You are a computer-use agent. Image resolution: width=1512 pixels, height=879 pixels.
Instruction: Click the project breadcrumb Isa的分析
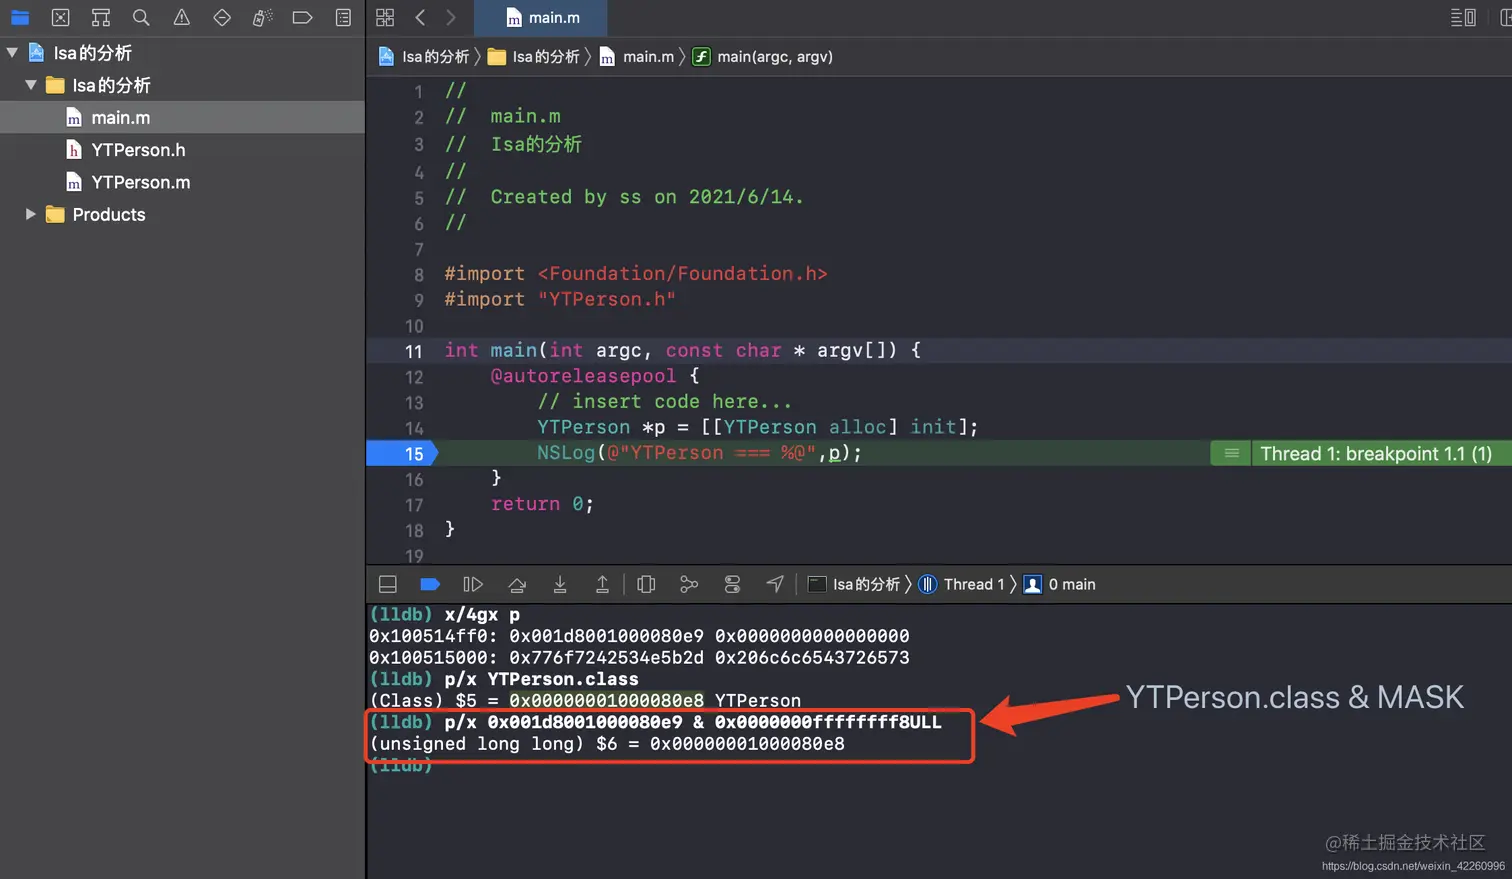point(424,57)
